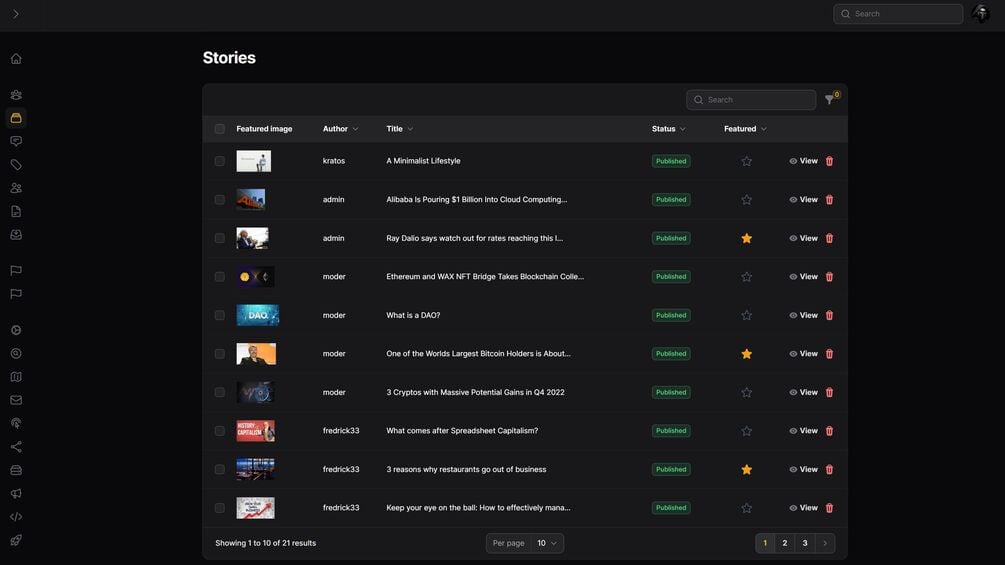Viewport: 1005px width, 565px height.
Task: Tick the select-all checkbox in table header
Action: 220,129
